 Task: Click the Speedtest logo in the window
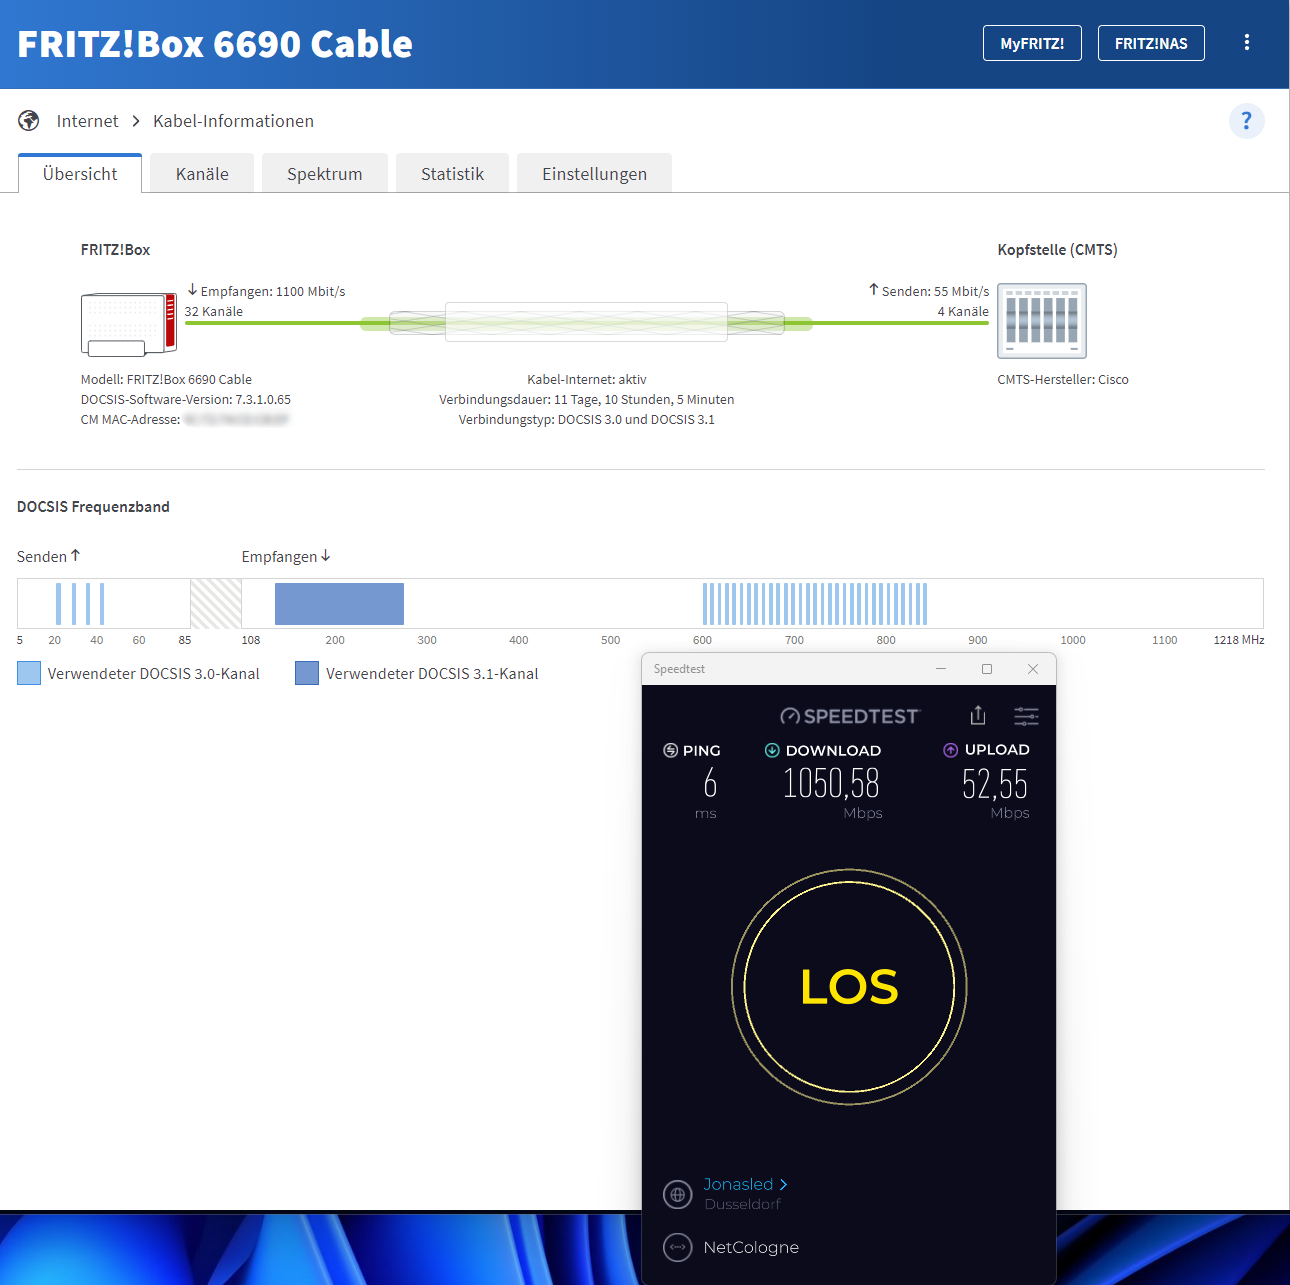point(849,716)
